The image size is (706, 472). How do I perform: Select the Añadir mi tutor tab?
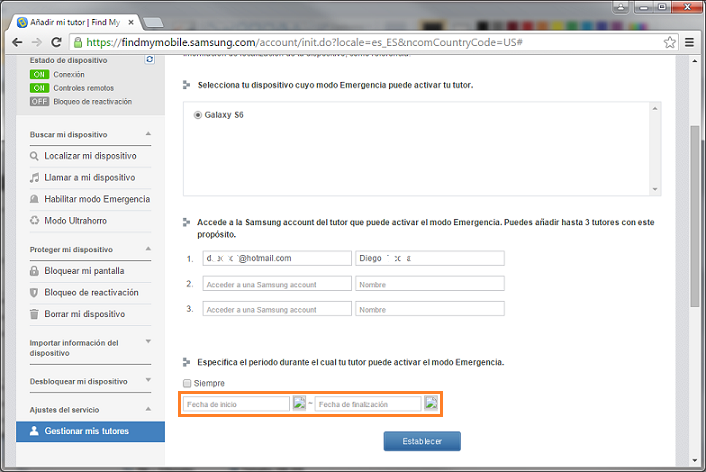[x=75, y=22]
